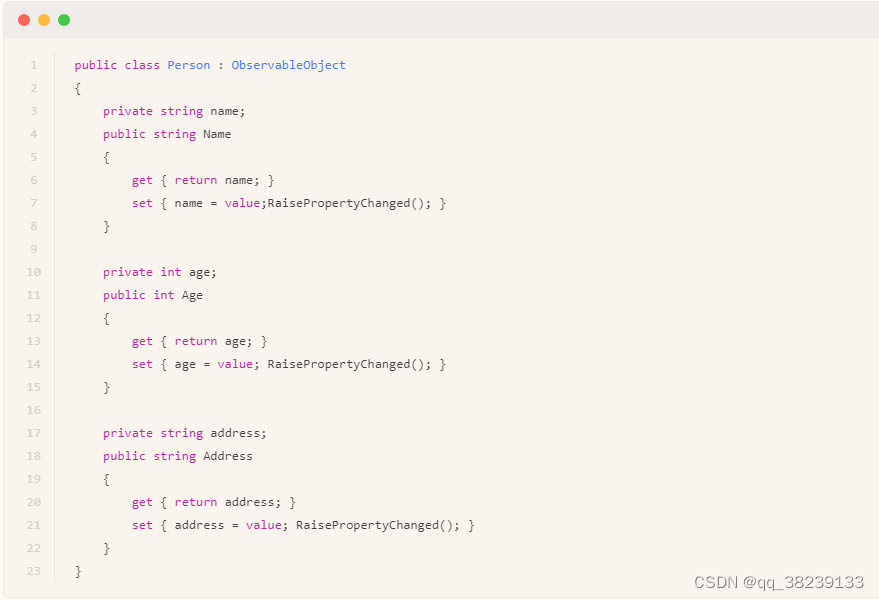Click the 'public int Age' property line
The height and width of the screenshot is (600, 879).
pyautogui.click(x=152, y=295)
